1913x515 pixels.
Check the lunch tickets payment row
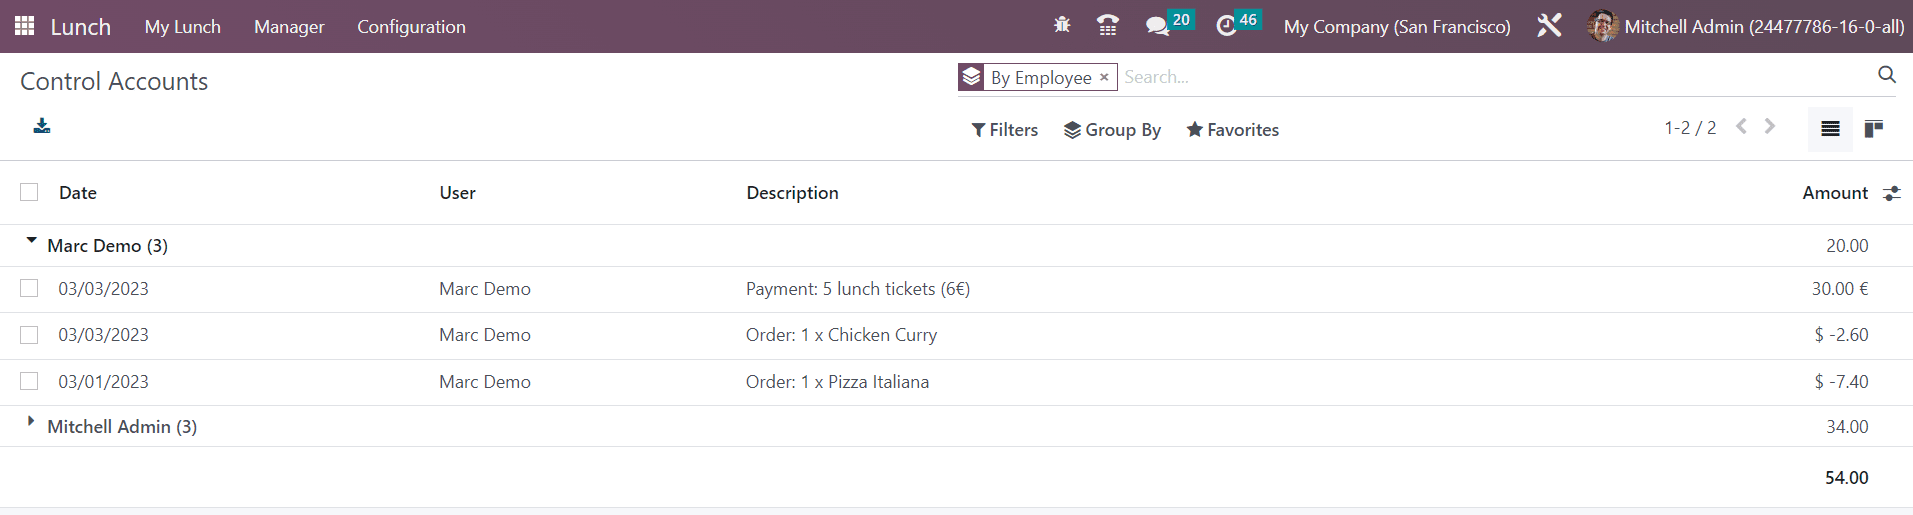coord(29,288)
